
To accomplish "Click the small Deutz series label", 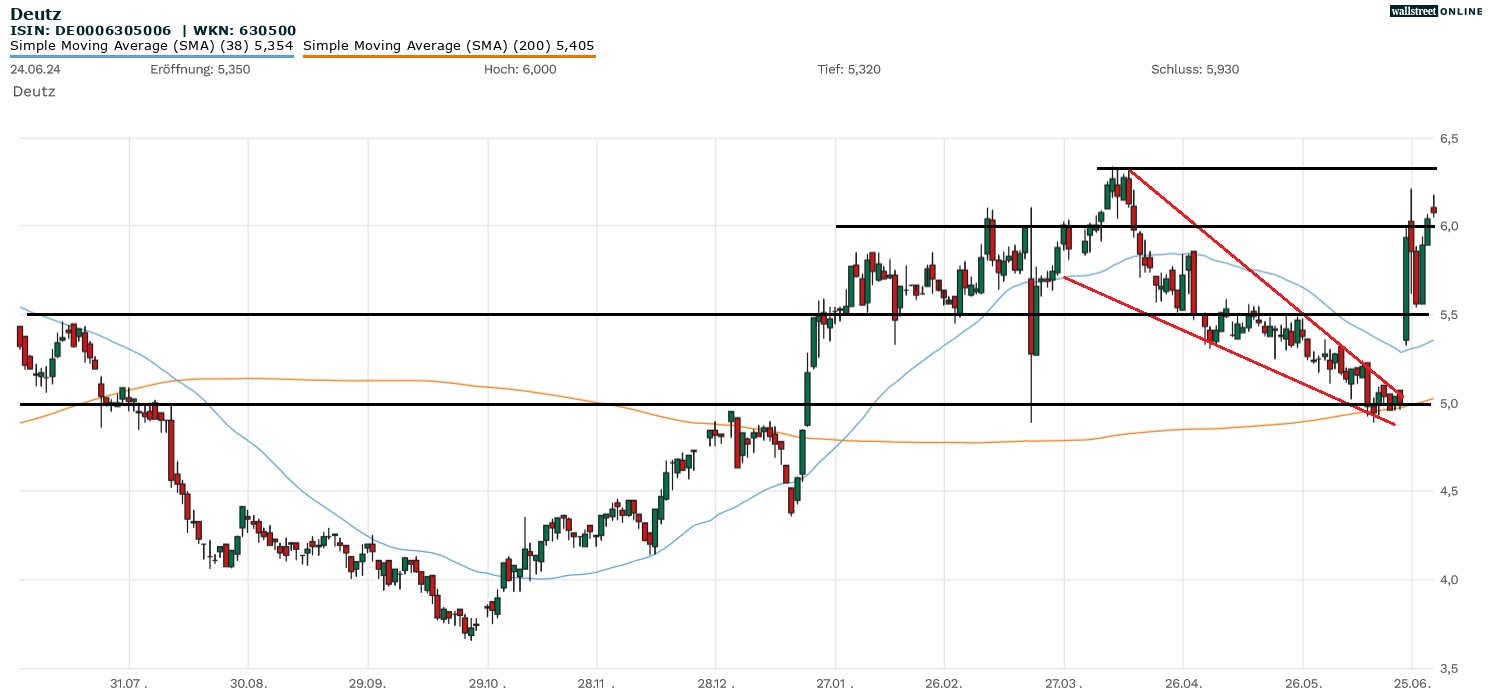I will [x=35, y=91].
